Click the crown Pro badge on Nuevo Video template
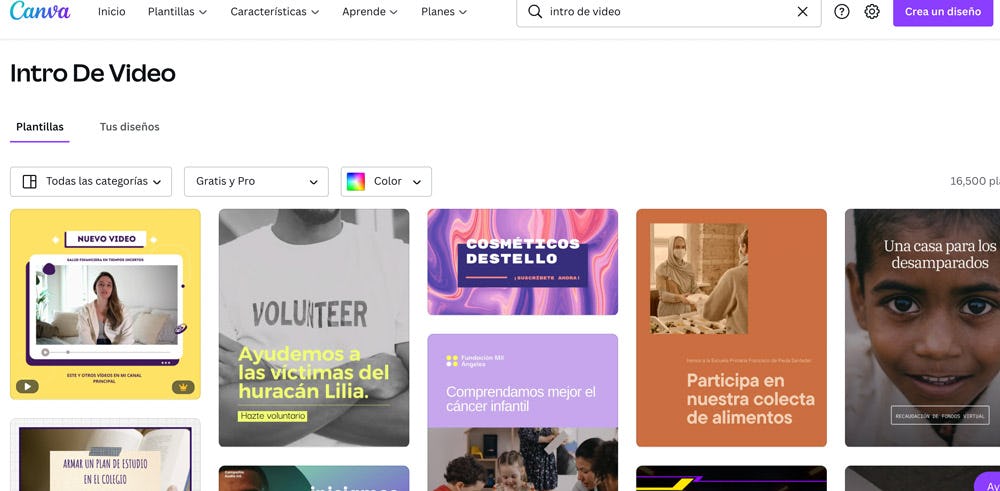Viewport: 1000px width, 491px height. (x=183, y=386)
